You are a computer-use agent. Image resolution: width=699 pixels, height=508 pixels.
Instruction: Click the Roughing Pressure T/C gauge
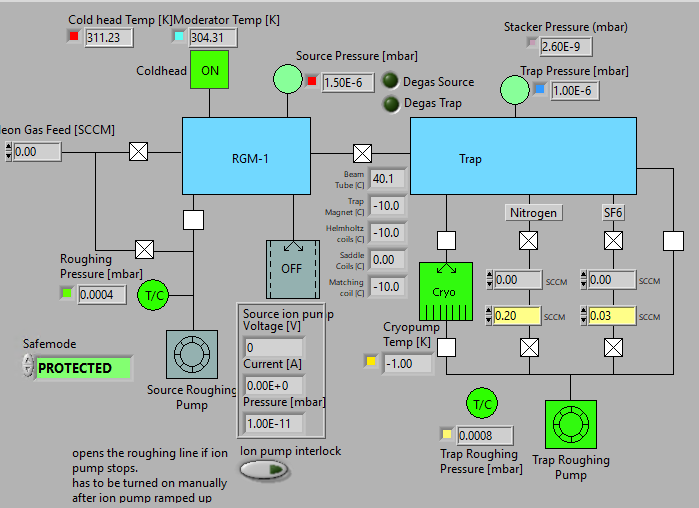tap(153, 295)
